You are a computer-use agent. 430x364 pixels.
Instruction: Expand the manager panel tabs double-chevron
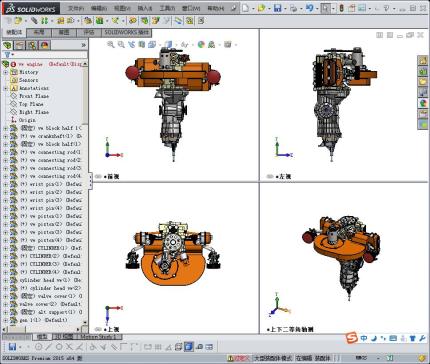pos(83,45)
